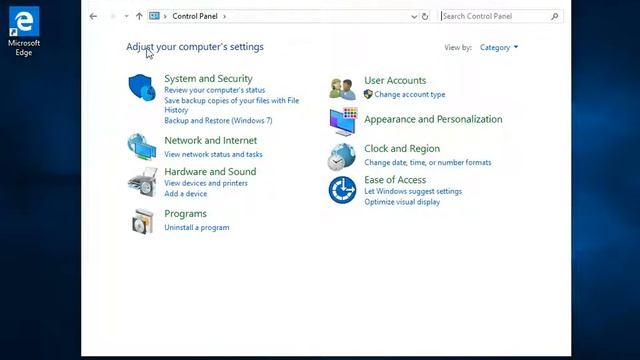Click the Forward arrow button

(112, 16)
